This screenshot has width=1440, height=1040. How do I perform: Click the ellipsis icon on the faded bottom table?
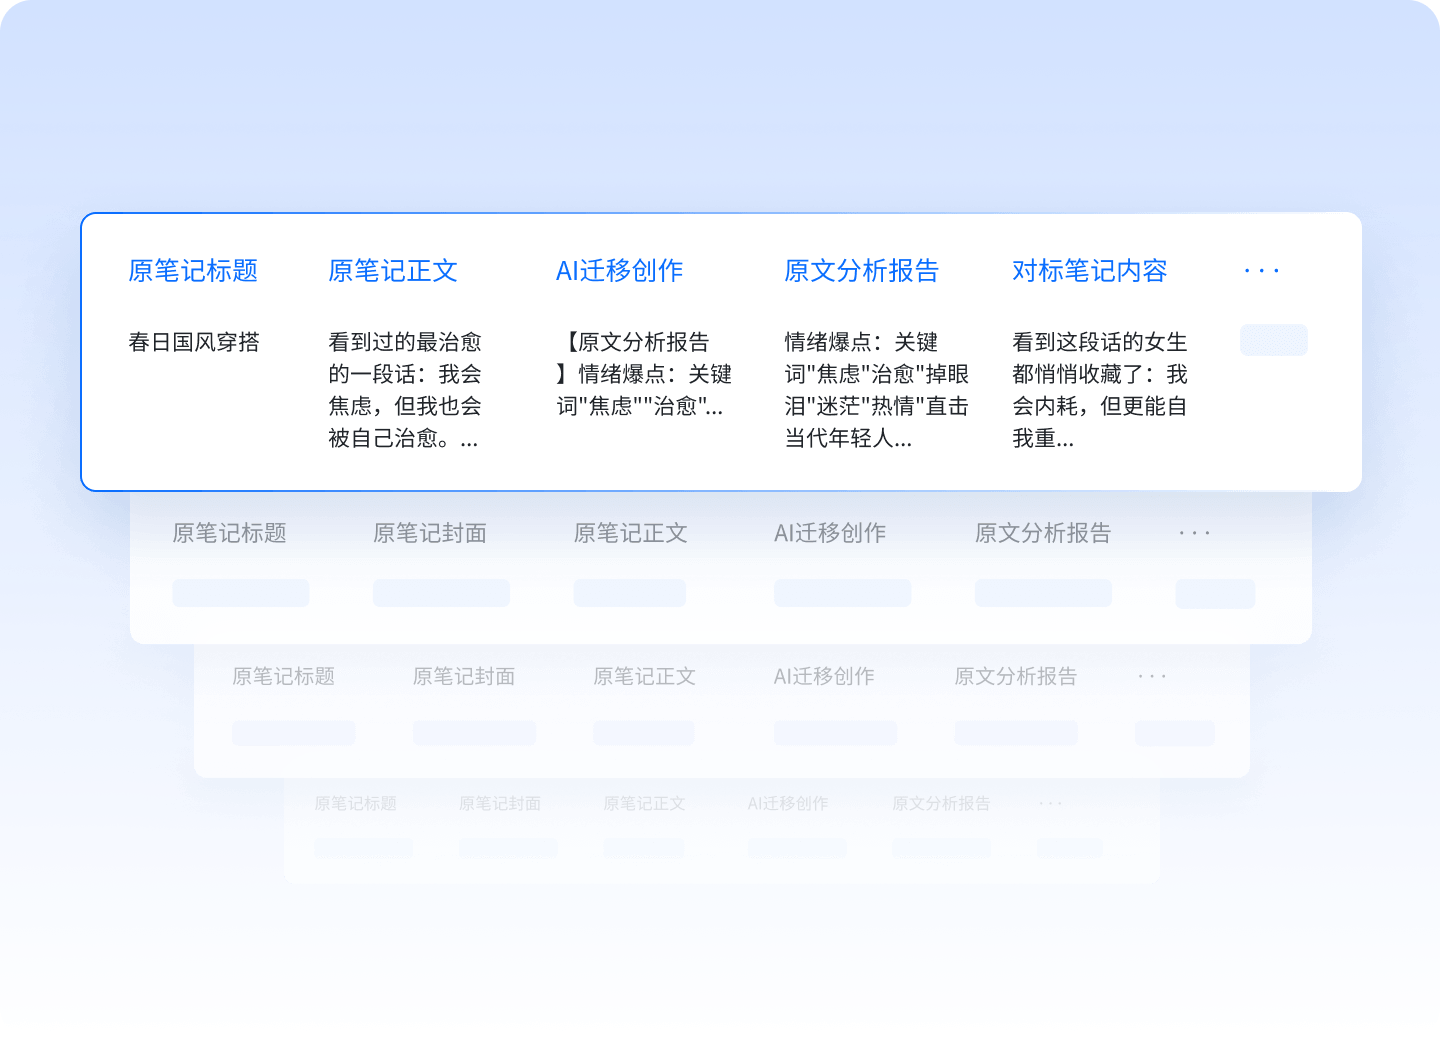click(1050, 802)
